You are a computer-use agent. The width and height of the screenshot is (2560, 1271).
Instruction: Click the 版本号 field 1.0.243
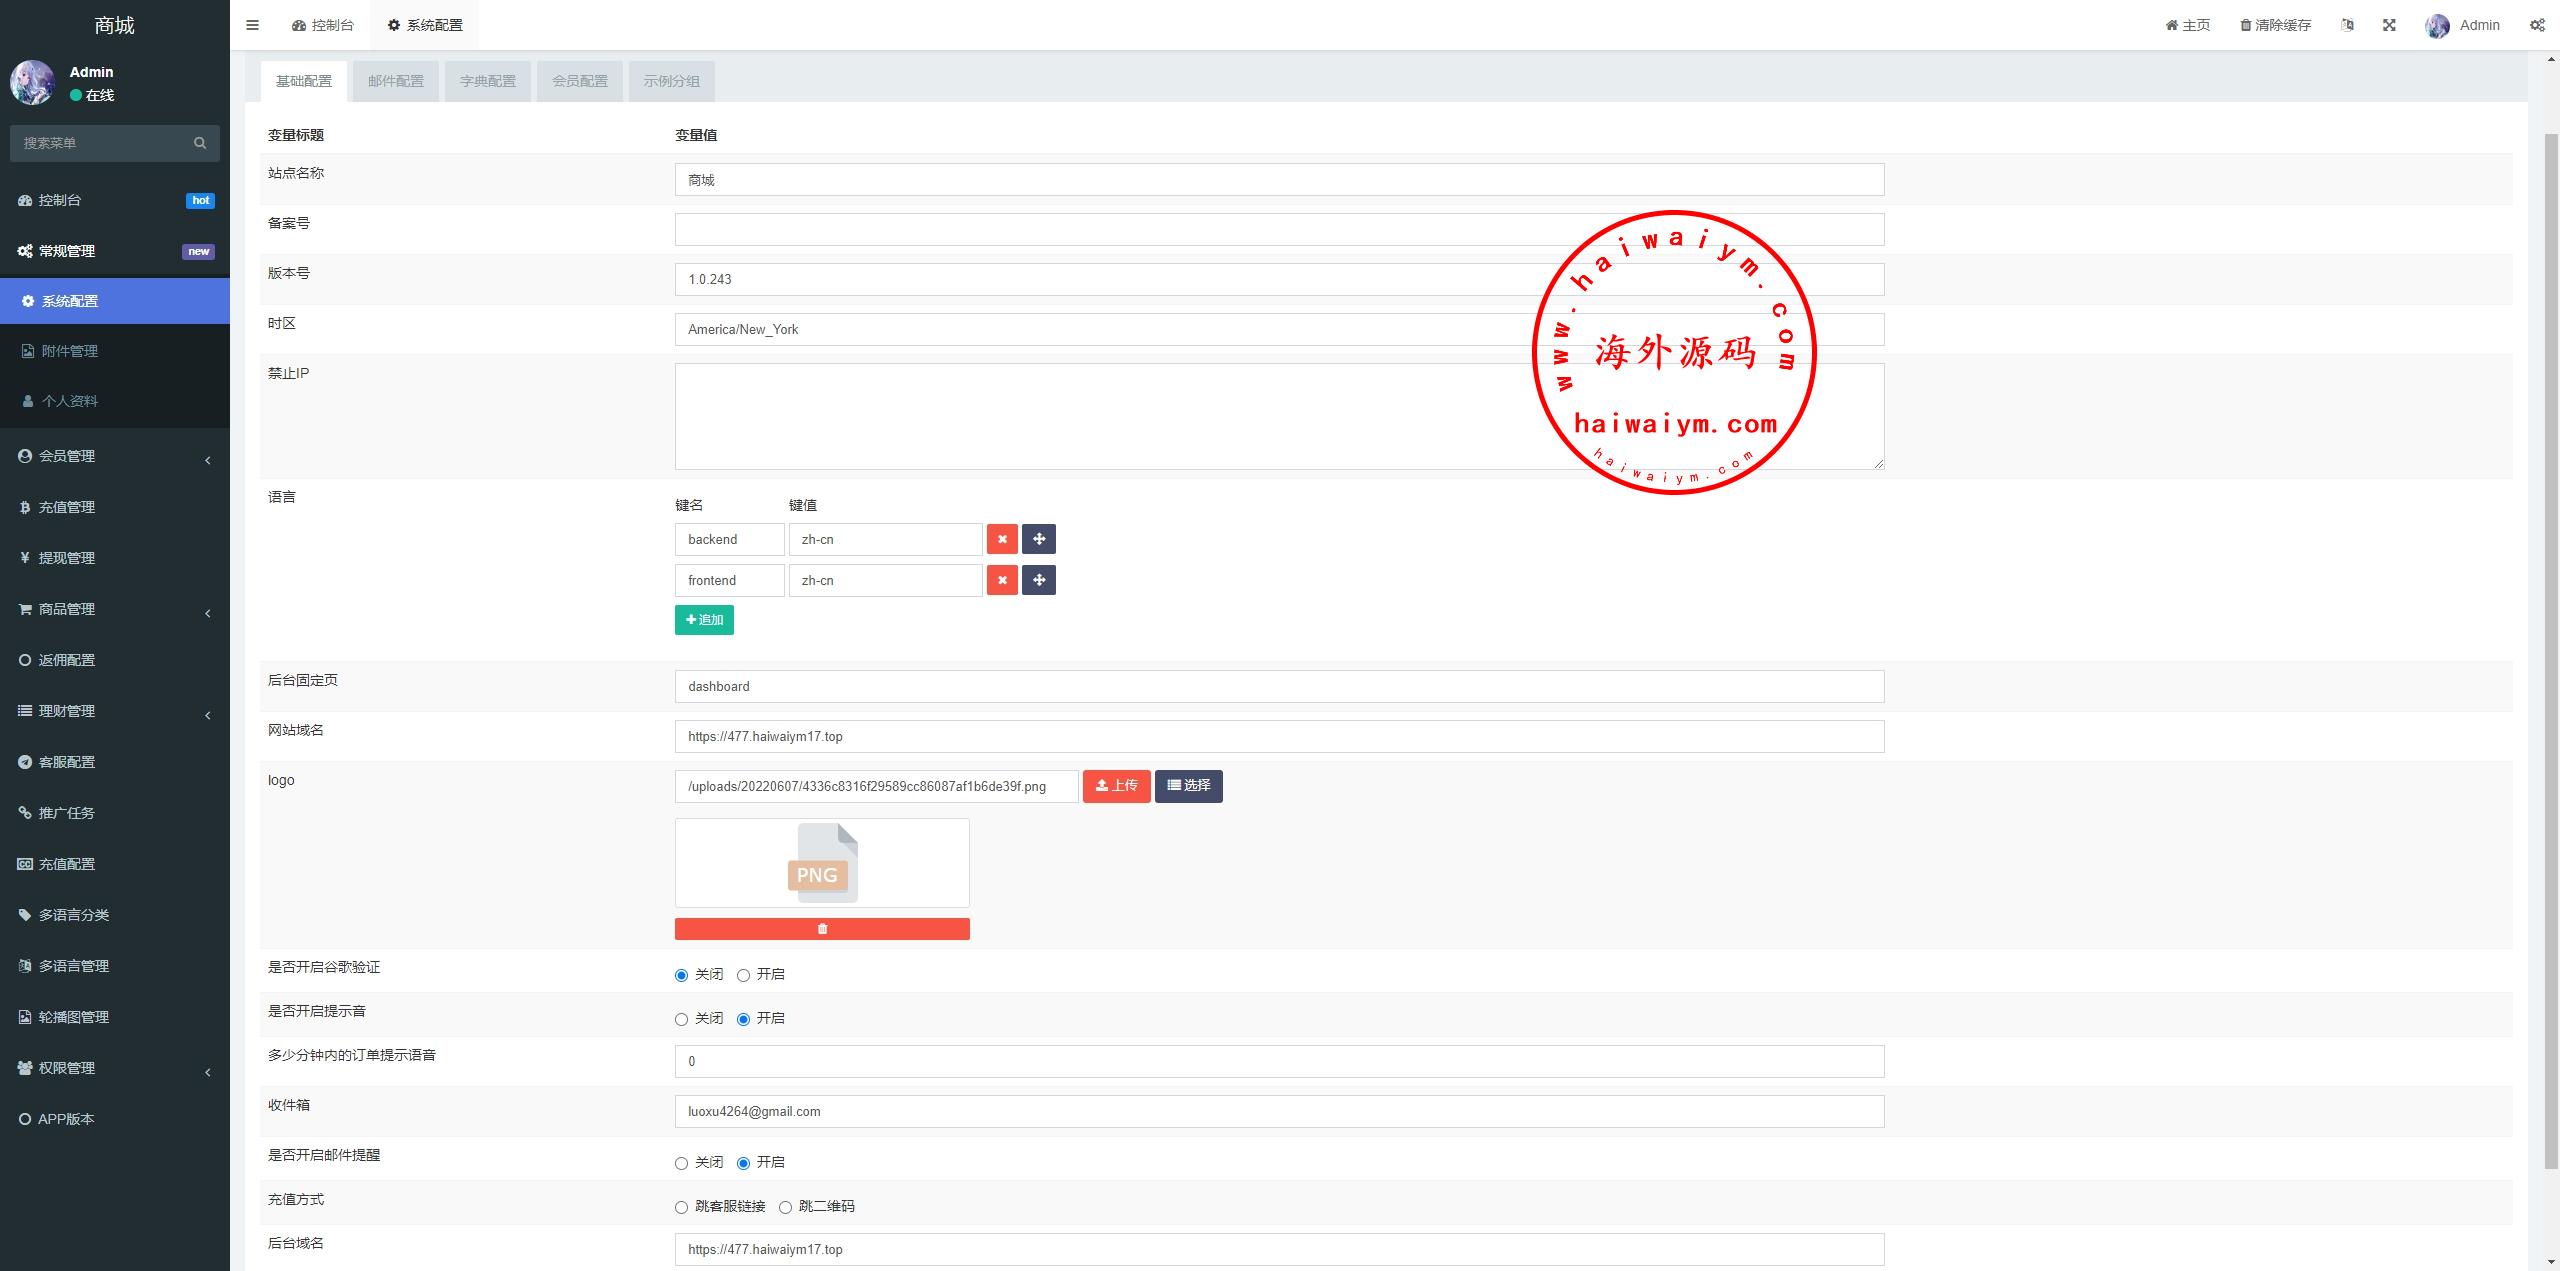1279,280
